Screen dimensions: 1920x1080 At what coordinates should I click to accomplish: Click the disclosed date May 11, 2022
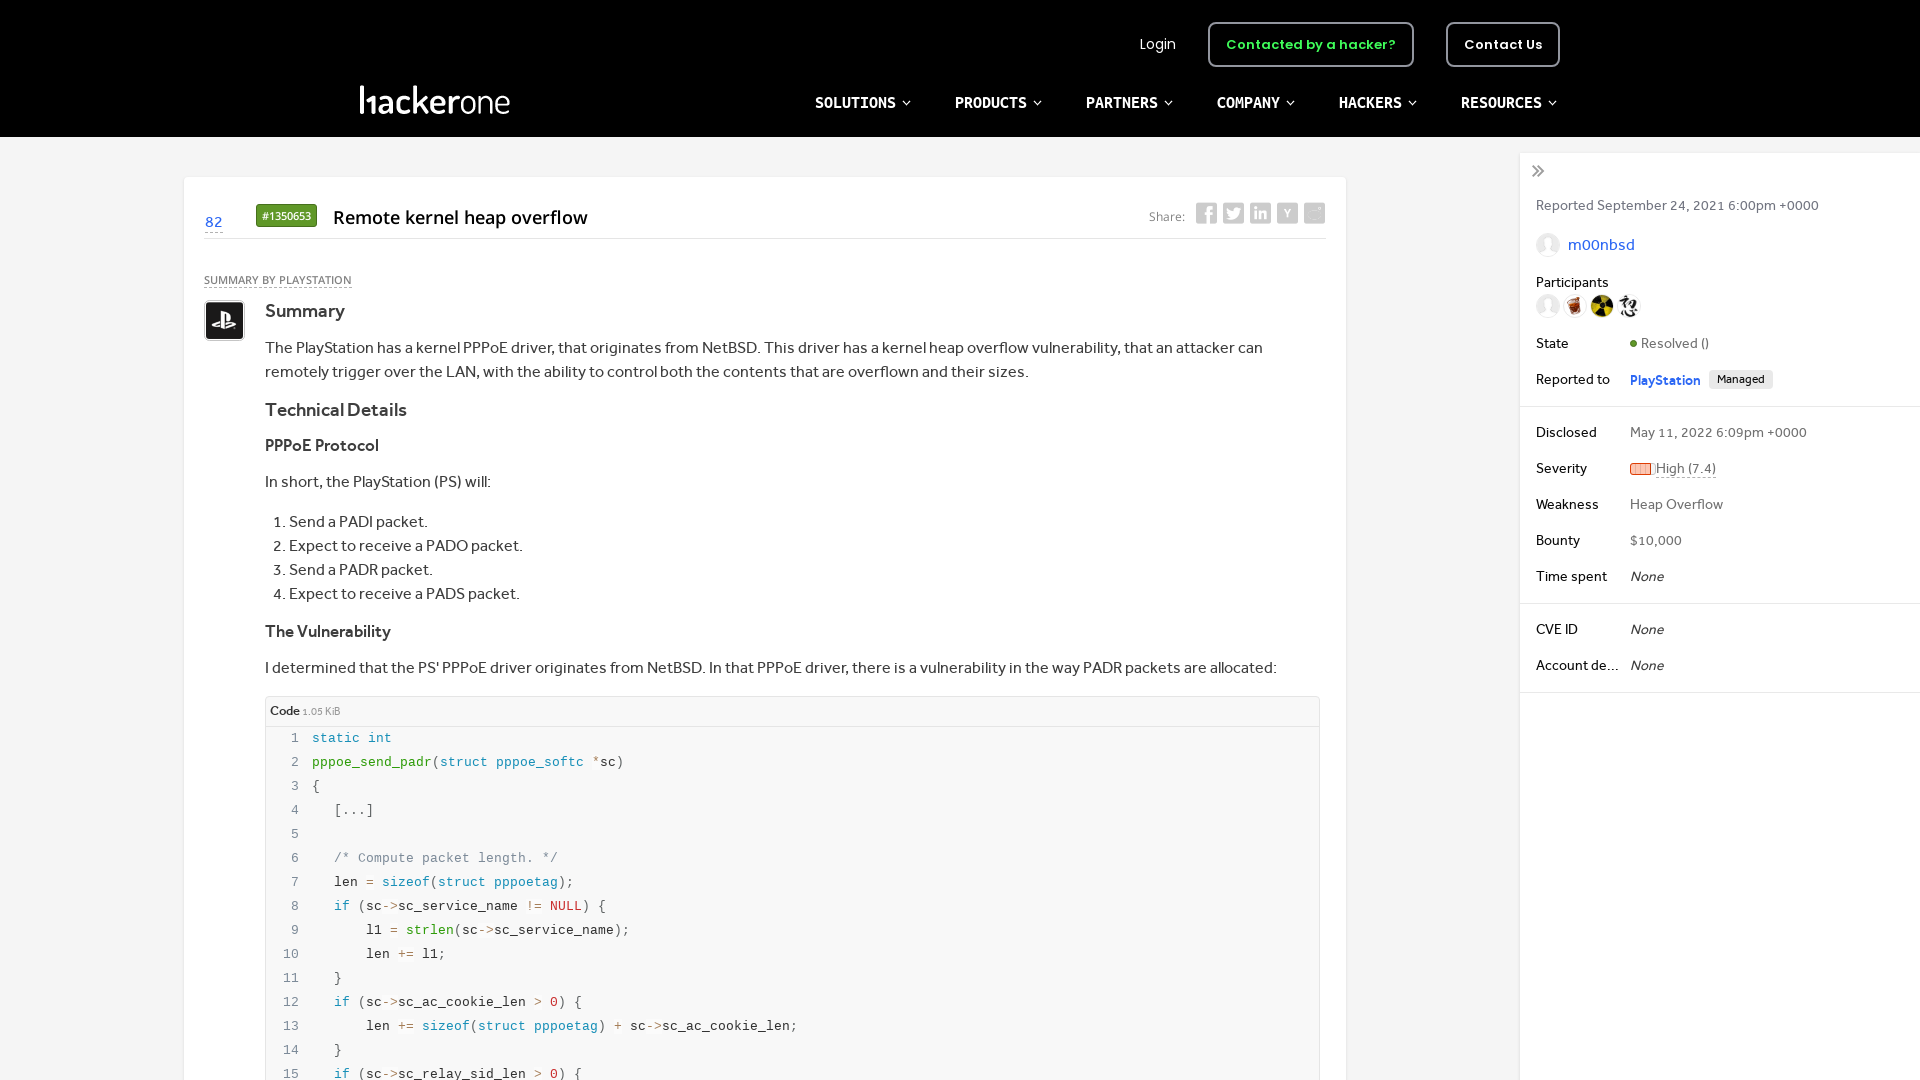(x=1718, y=433)
